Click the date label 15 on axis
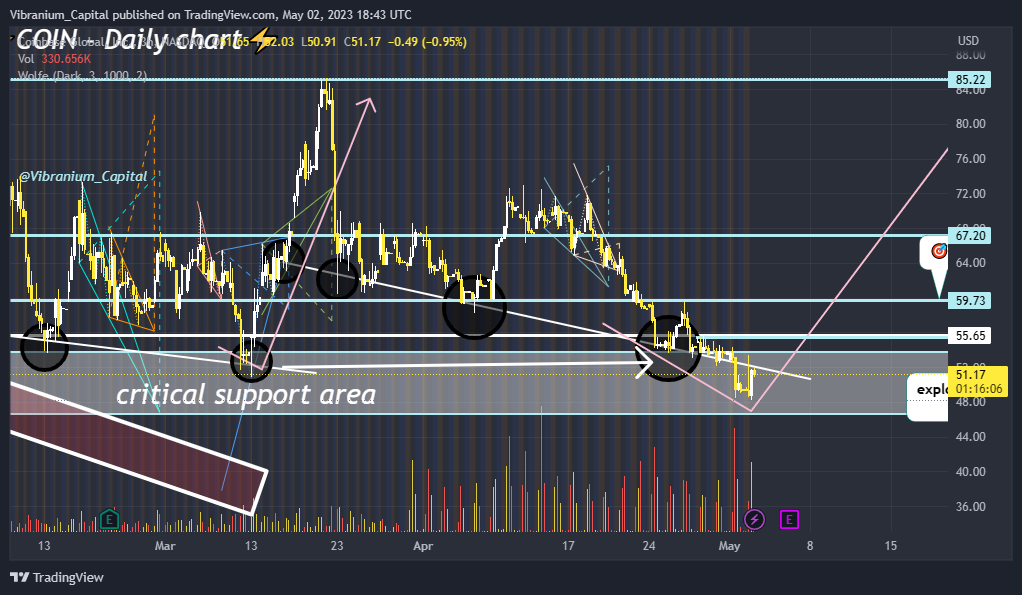 coord(891,546)
